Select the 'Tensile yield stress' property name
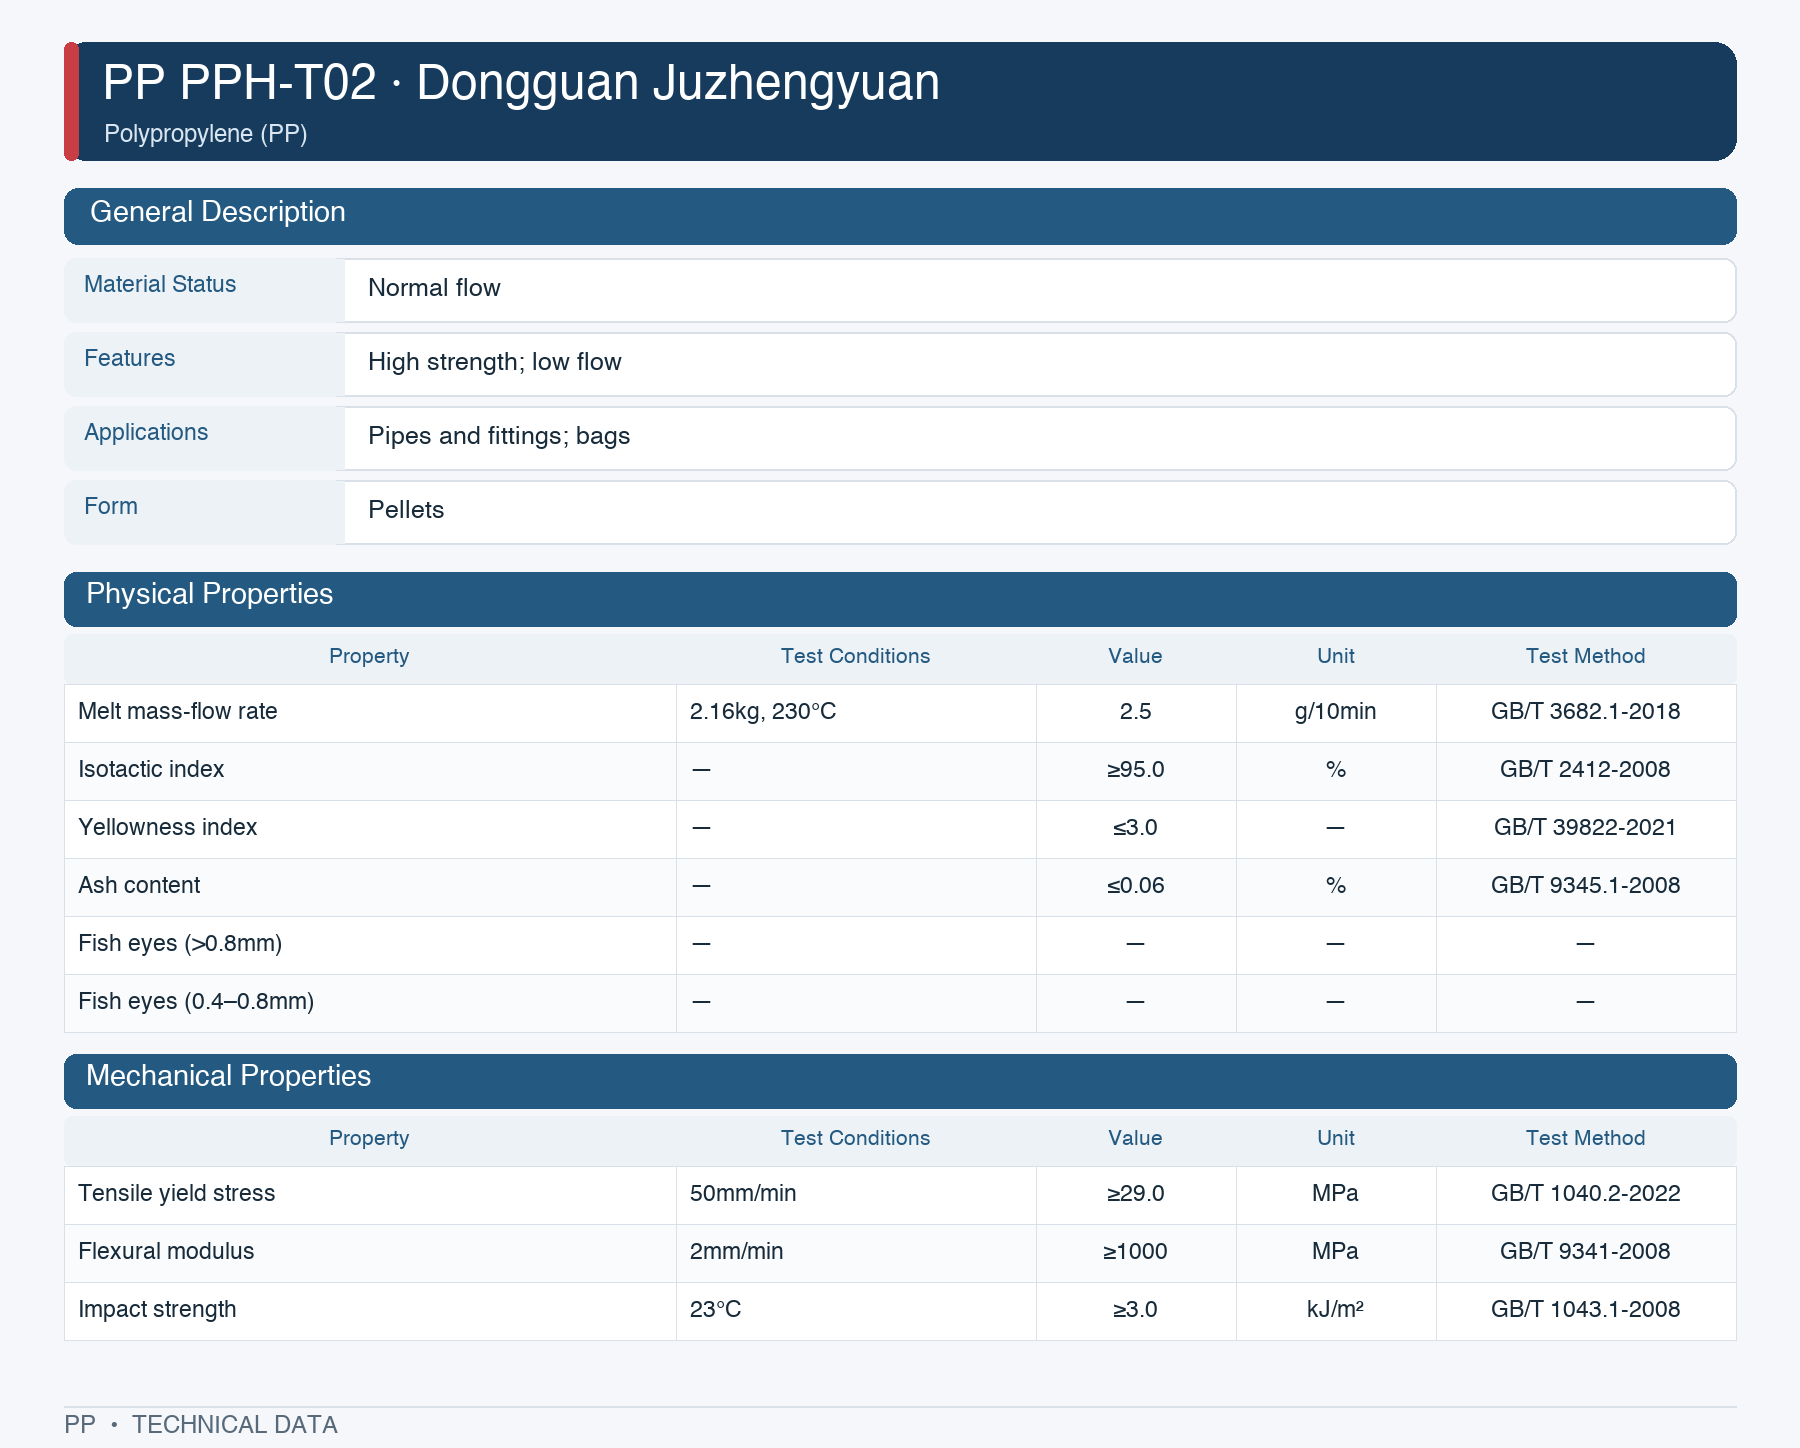Image resolution: width=1800 pixels, height=1448 pixels. pyautogui.click(x=177, y=1193)
